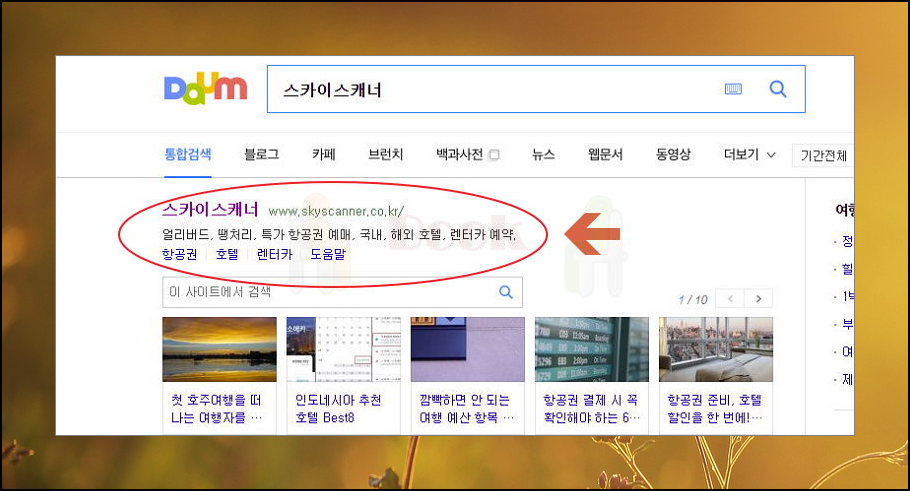Open article 인도네시아 추천 호텔 Best8
910x491 pixels.
338,409
